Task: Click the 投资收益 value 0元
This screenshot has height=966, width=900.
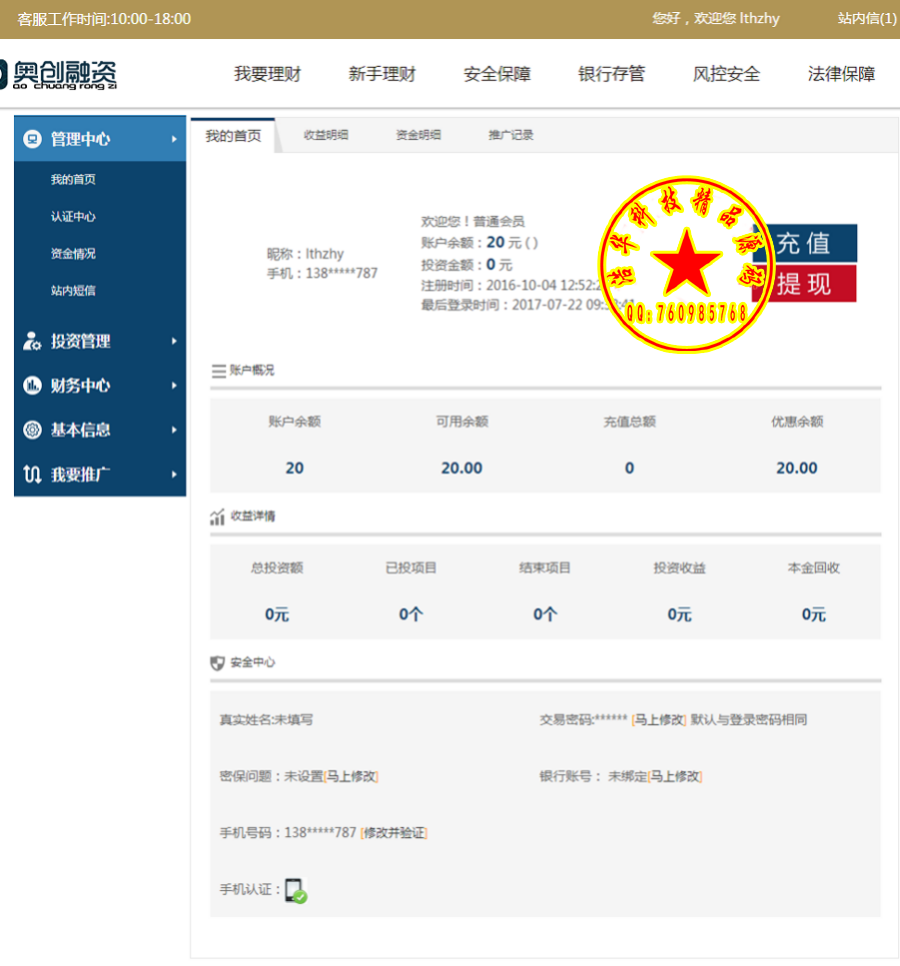Action: 679,614
